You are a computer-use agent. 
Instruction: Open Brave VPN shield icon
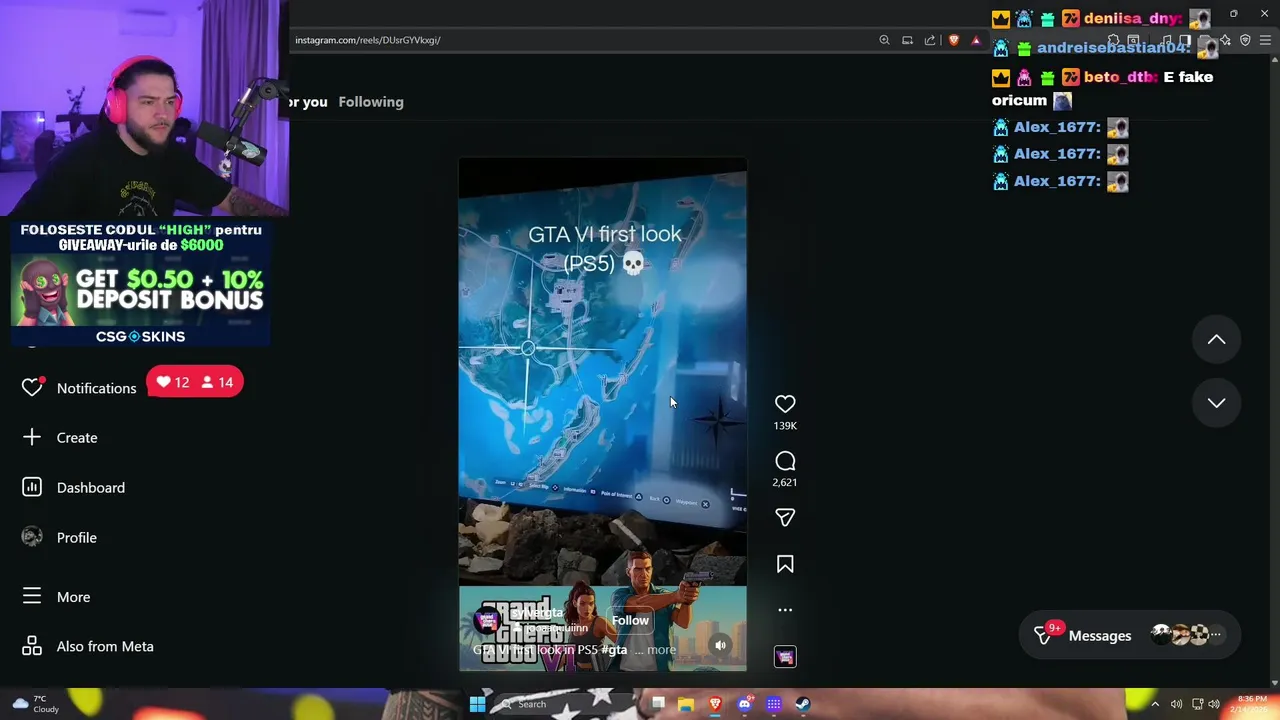click(x=1245, y=40)
